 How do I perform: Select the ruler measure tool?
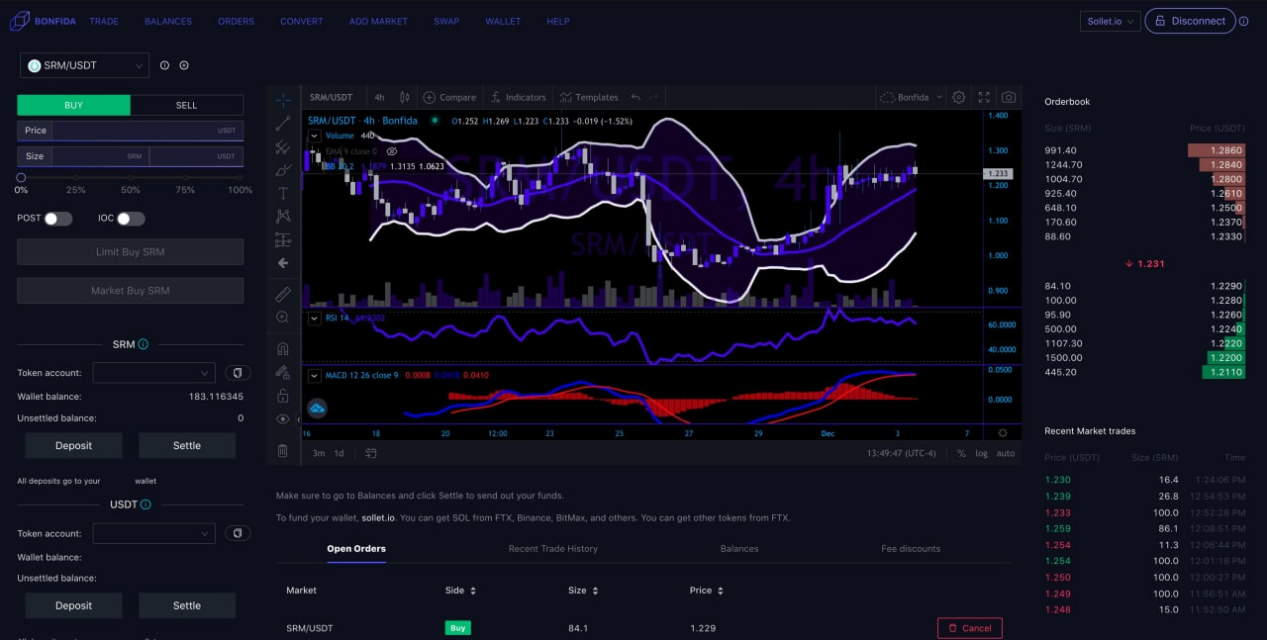pos(283,294)
